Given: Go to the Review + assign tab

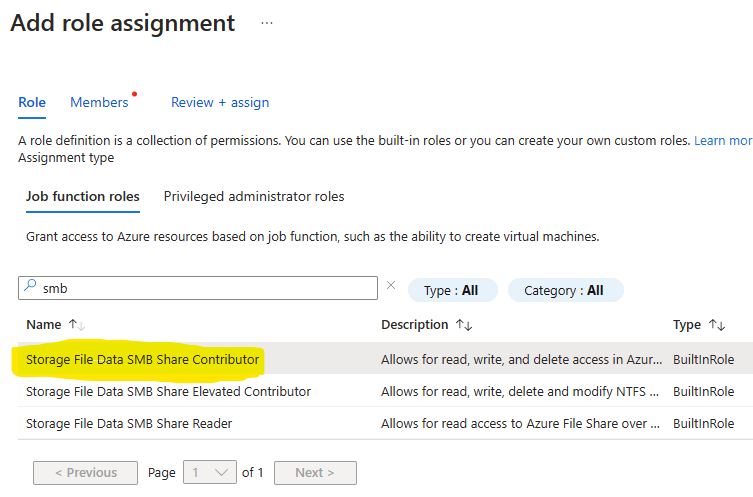Looking at the screenshot, I should pos(220,102).
